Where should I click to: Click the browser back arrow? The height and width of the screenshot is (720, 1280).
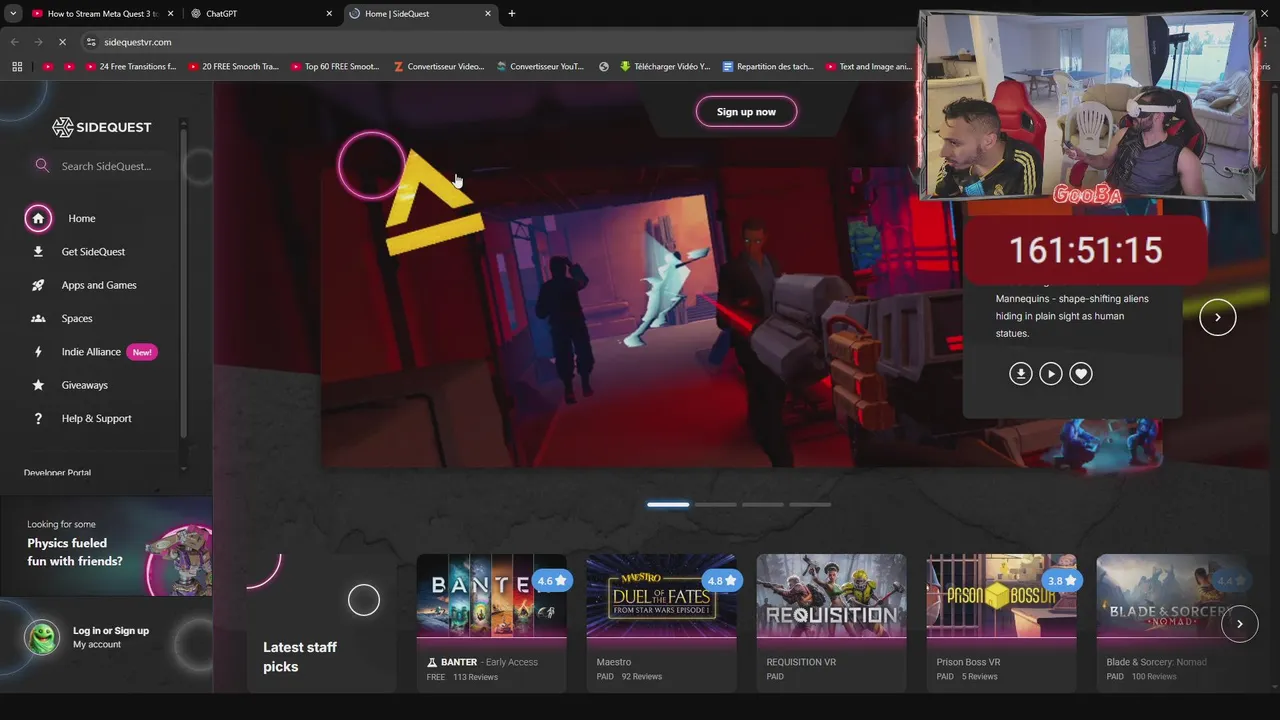[14, 42]
